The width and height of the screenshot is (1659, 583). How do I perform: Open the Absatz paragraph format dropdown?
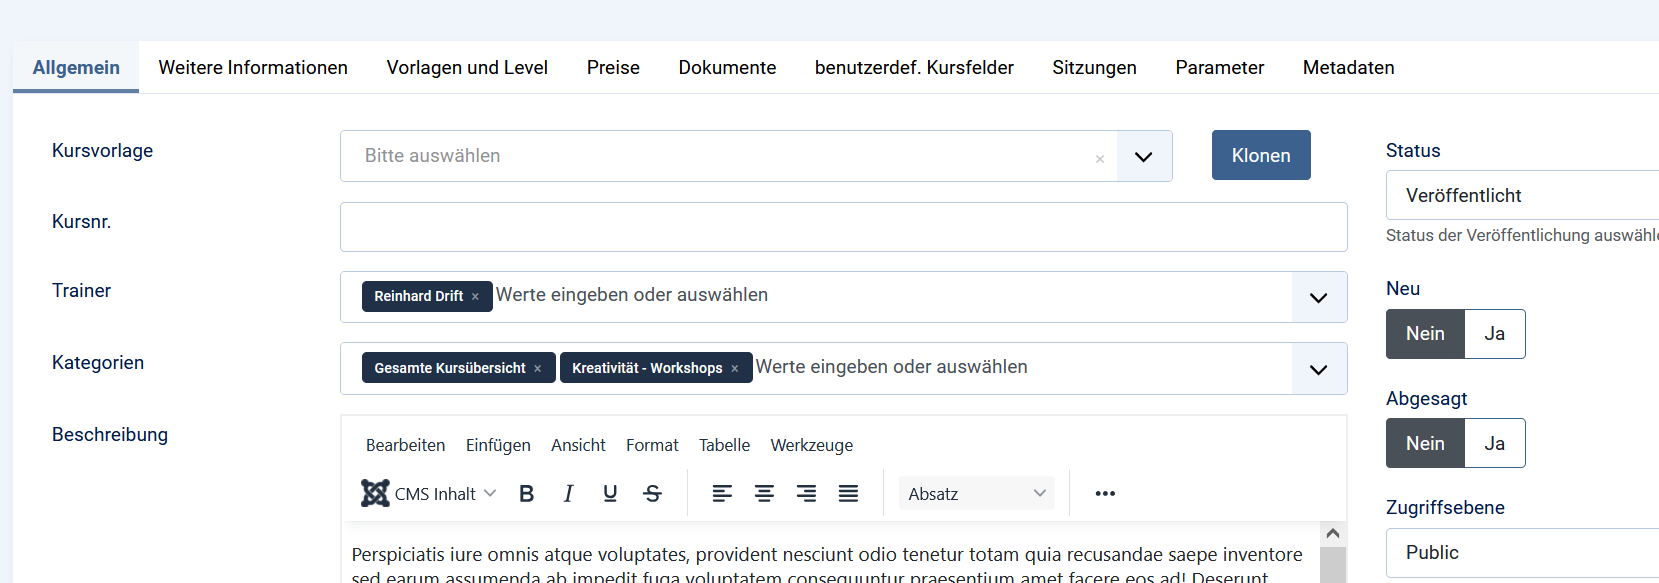coord(976,493)
